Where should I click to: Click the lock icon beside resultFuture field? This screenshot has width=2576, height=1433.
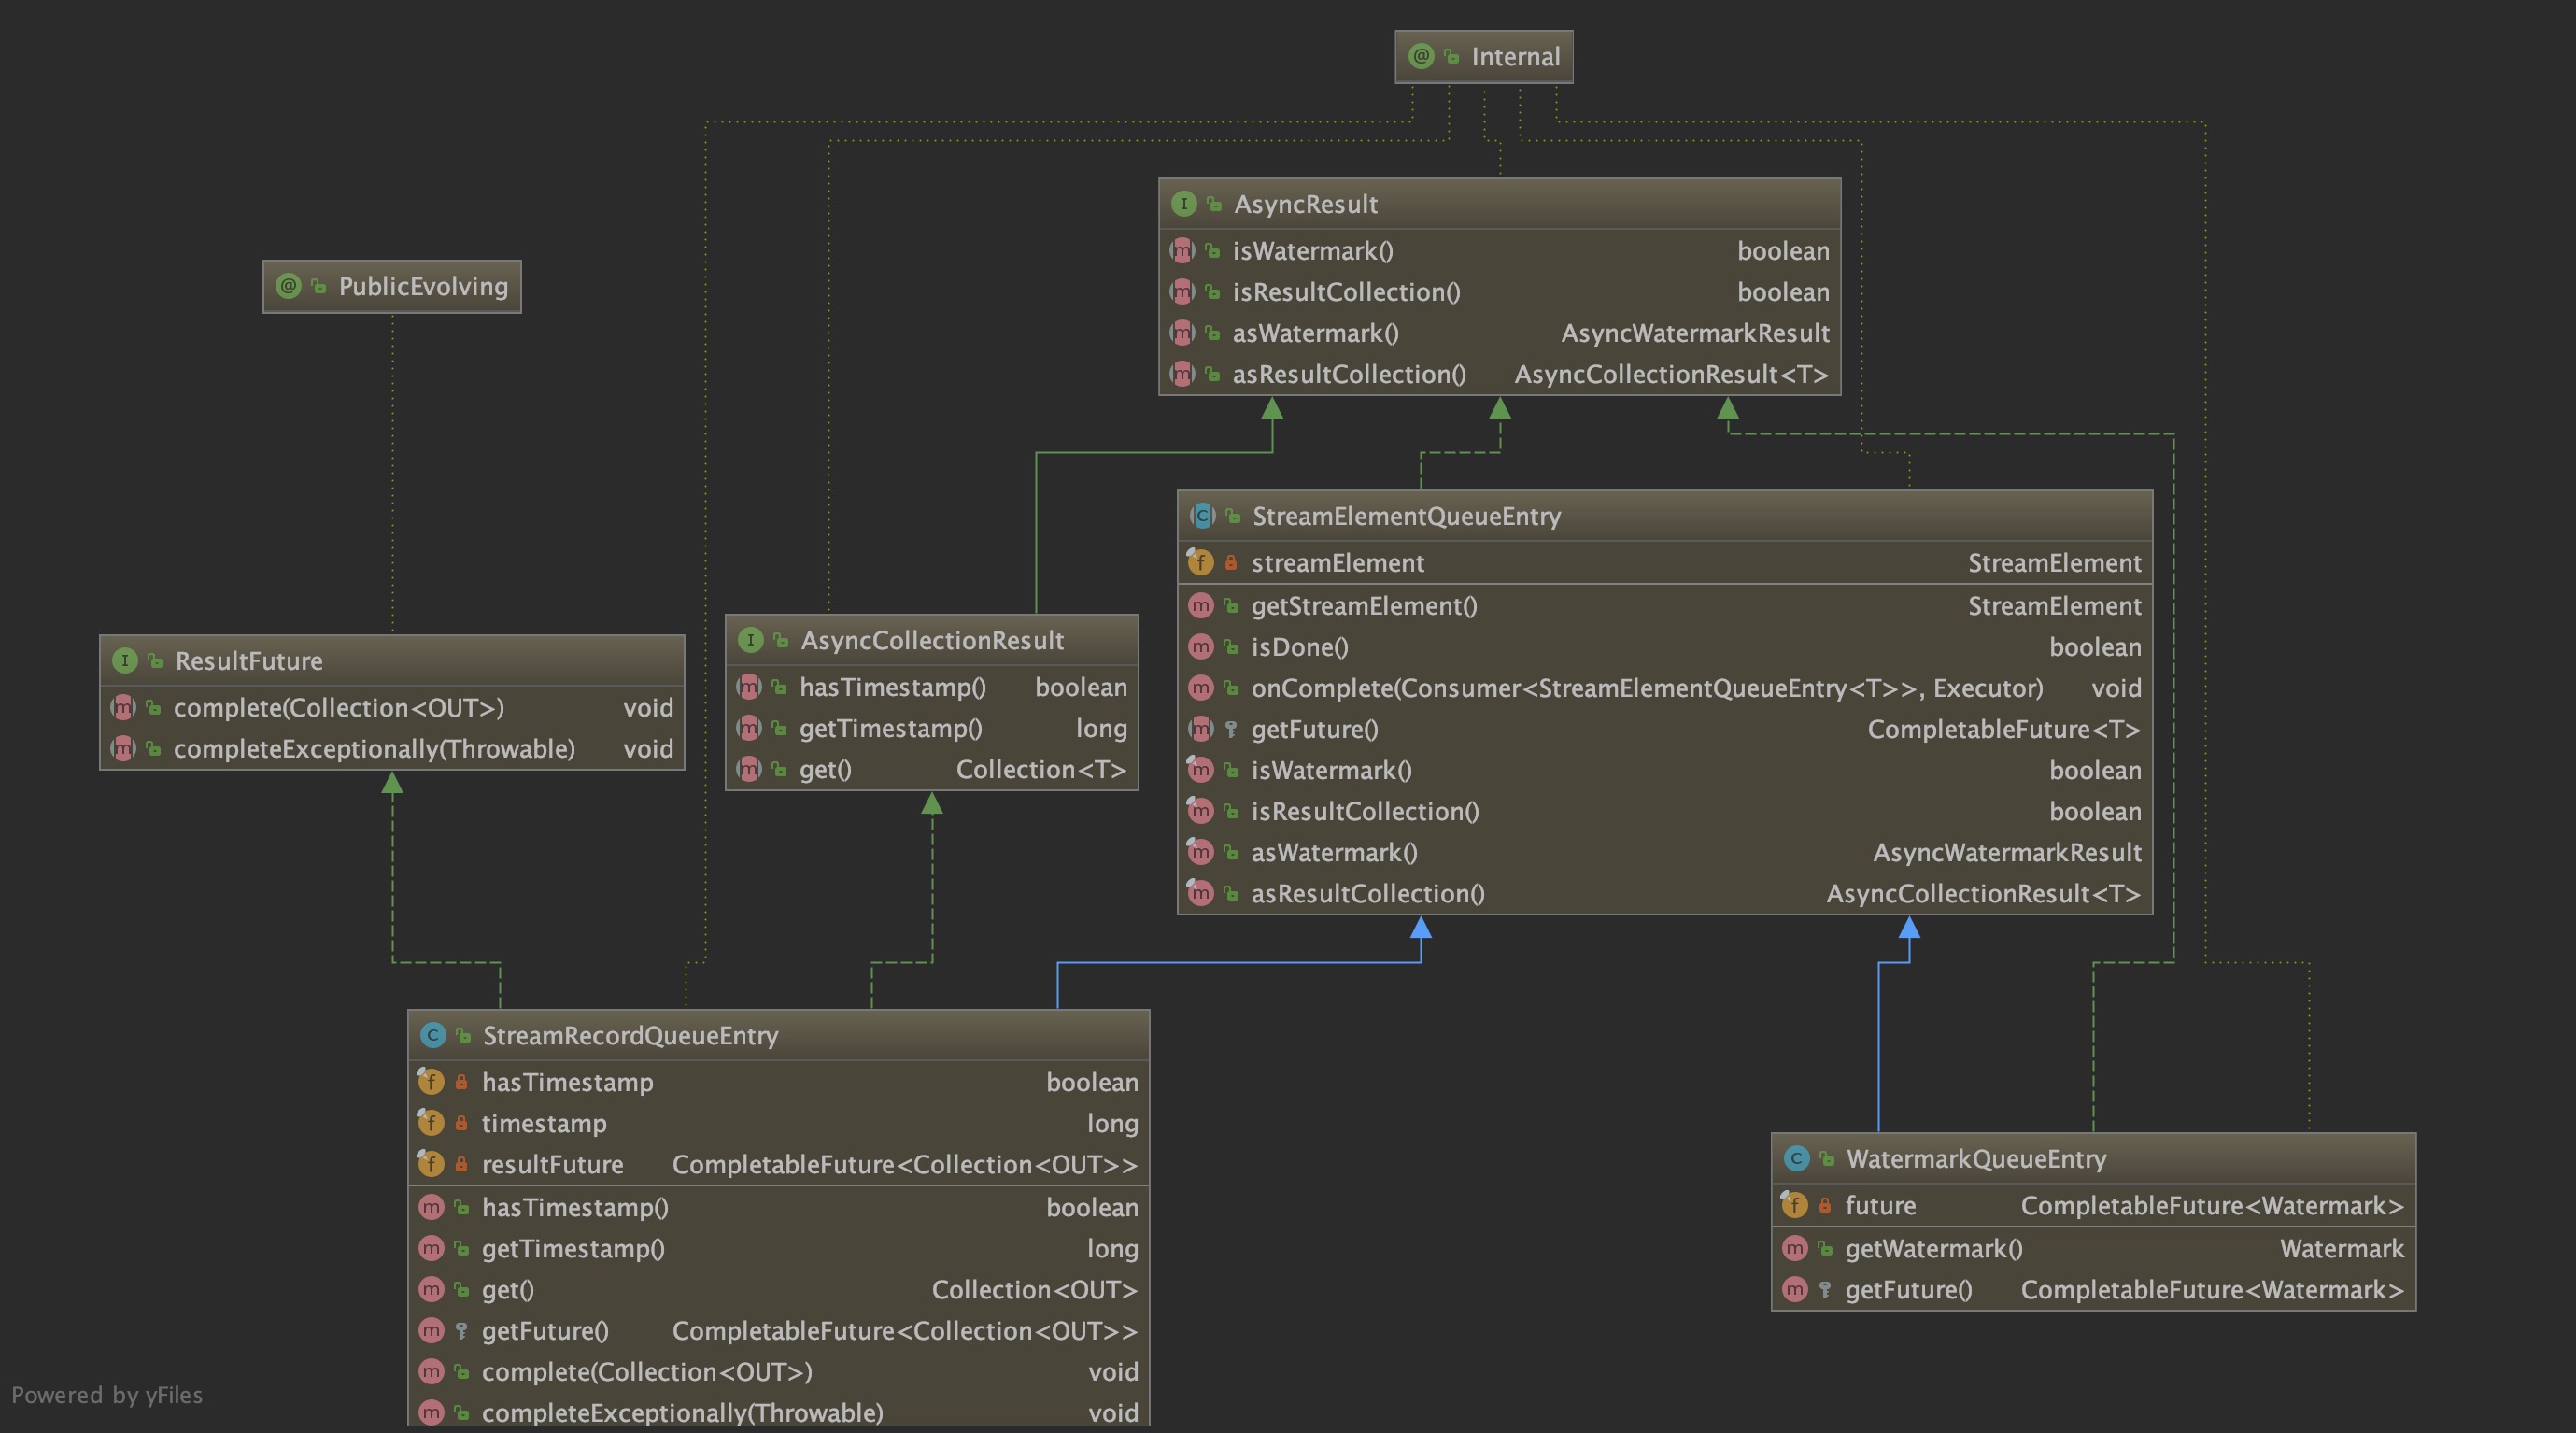tap(461, 1165)
